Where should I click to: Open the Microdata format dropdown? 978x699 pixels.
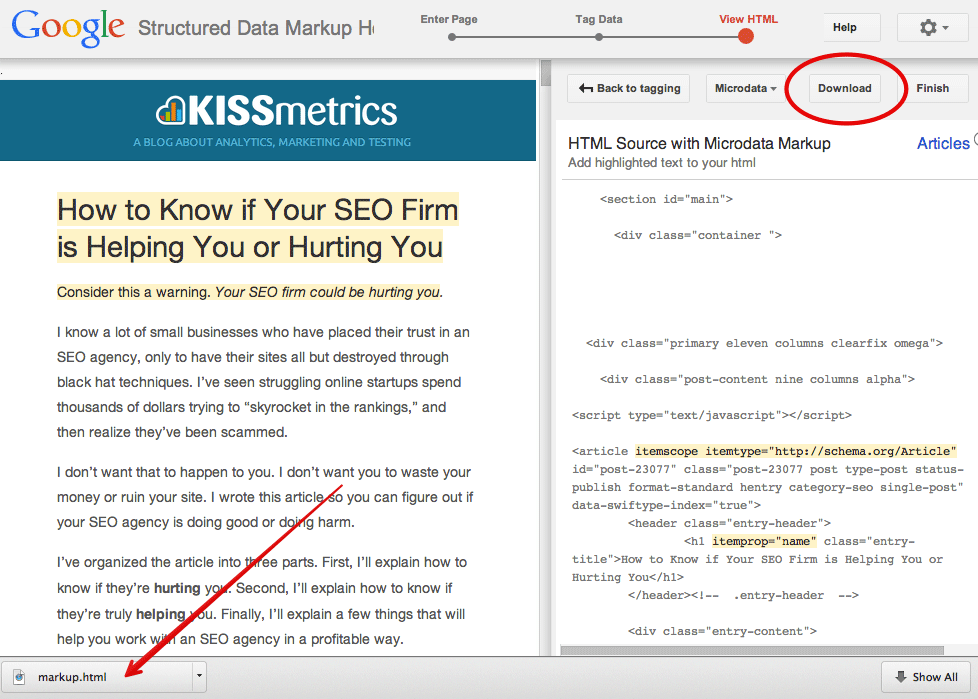point(745,89)
